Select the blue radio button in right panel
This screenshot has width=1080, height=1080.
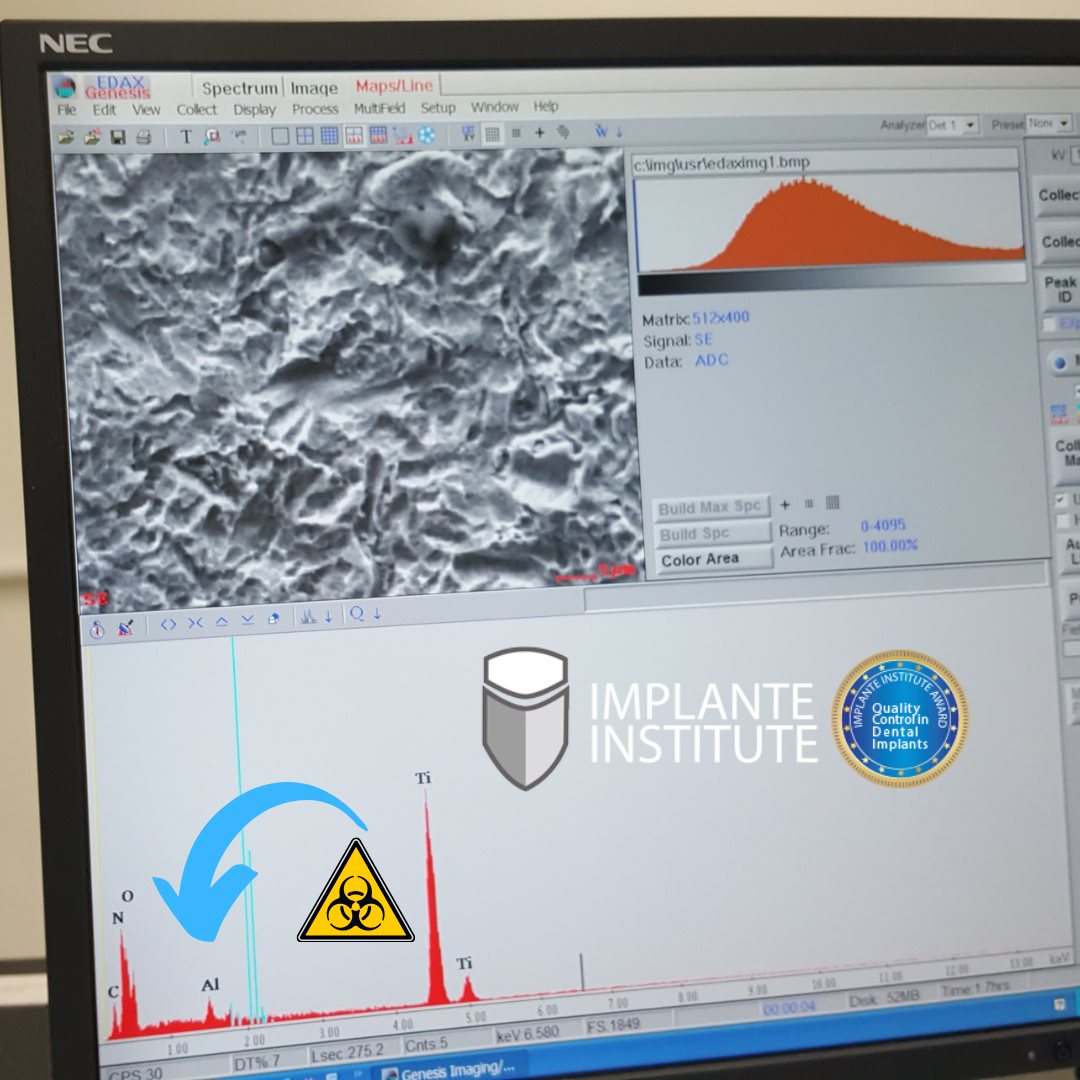click(x=1060, y=362)
